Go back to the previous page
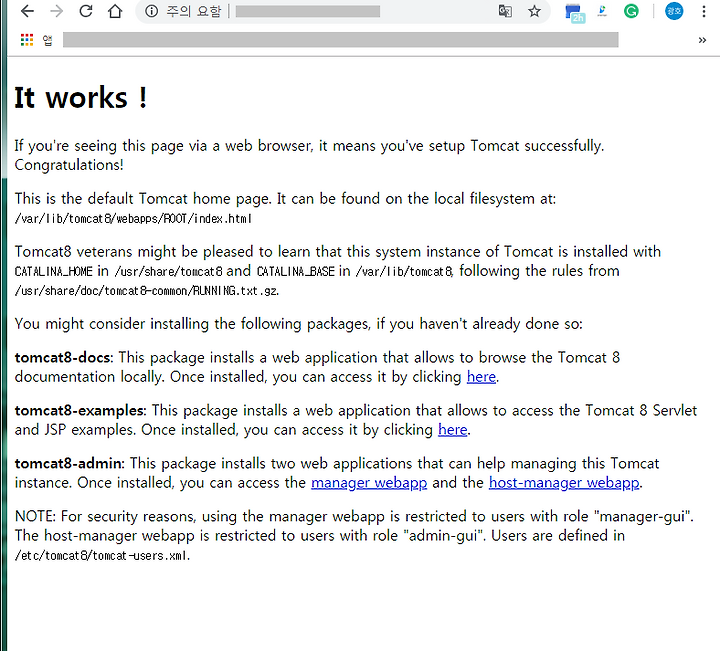 tap(28, 11)
